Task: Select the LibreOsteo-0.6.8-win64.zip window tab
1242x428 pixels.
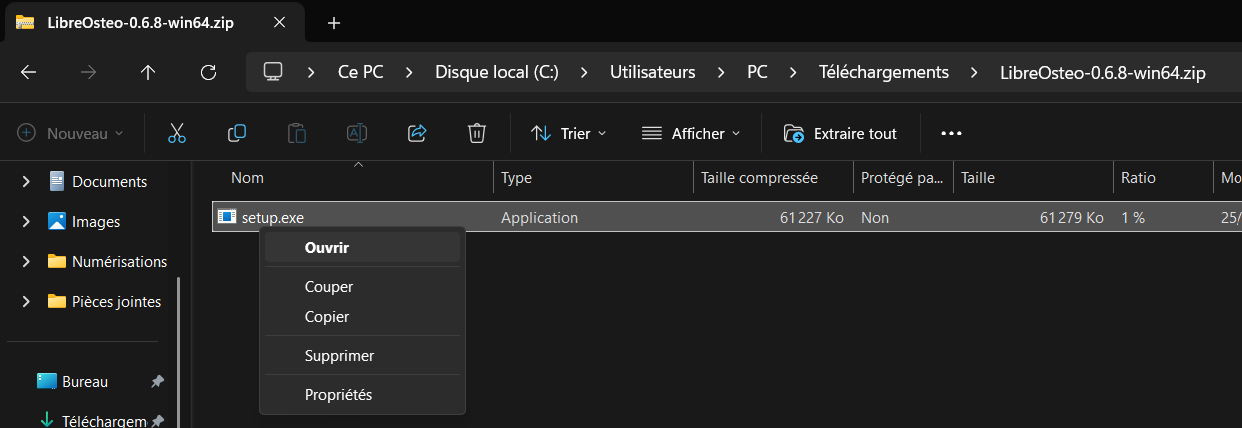Action: (x=155, y=22)
